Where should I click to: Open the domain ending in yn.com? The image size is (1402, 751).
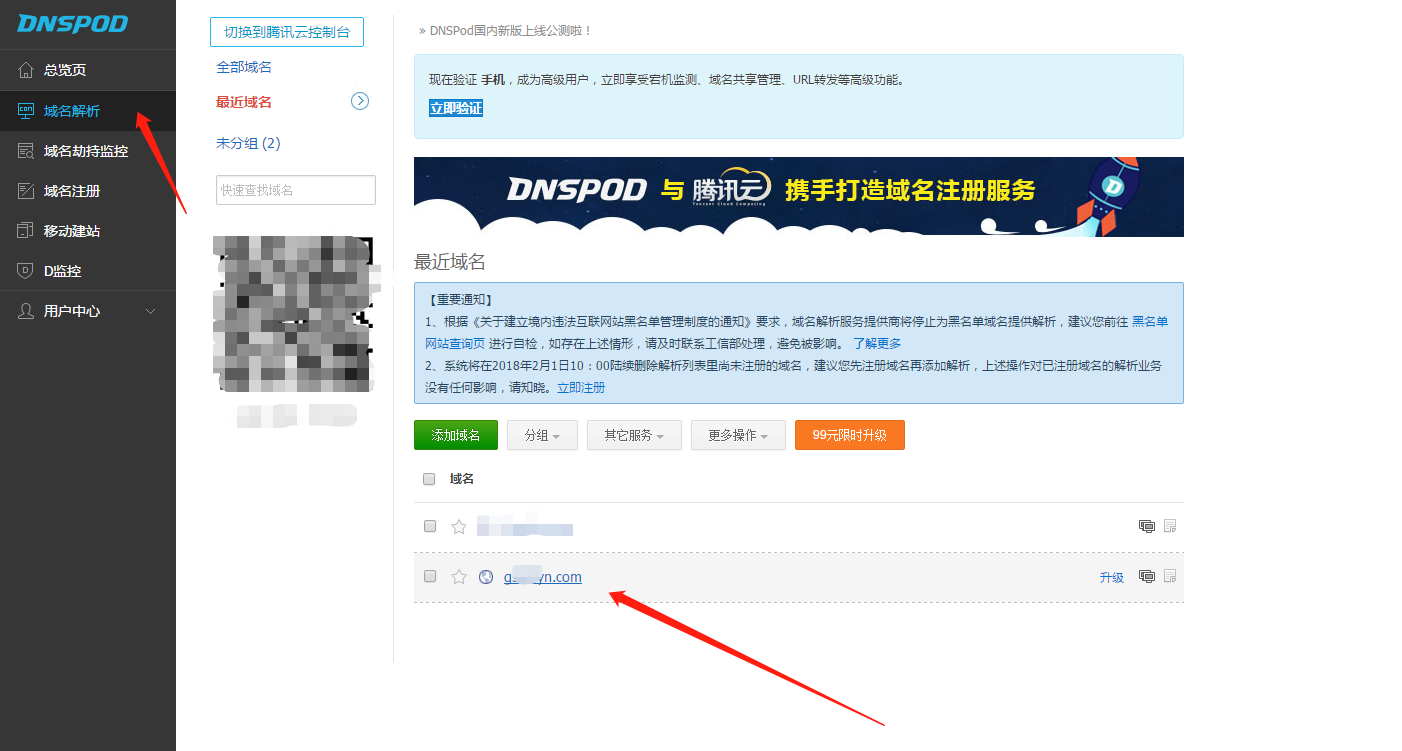click(x=543, y=577)
